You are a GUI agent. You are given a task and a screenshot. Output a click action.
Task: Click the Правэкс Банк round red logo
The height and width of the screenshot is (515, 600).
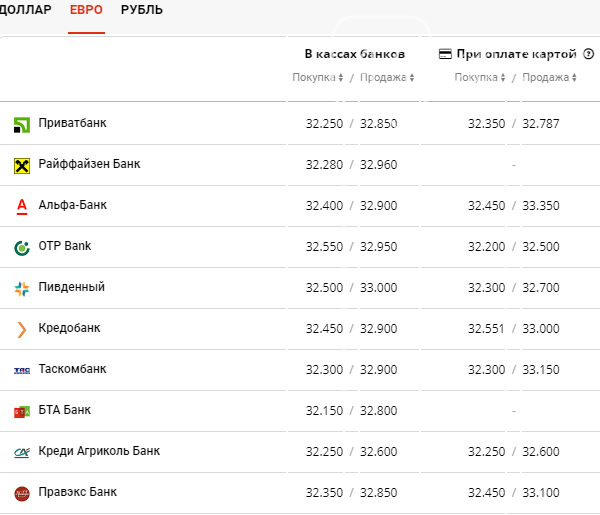[22, 494]
